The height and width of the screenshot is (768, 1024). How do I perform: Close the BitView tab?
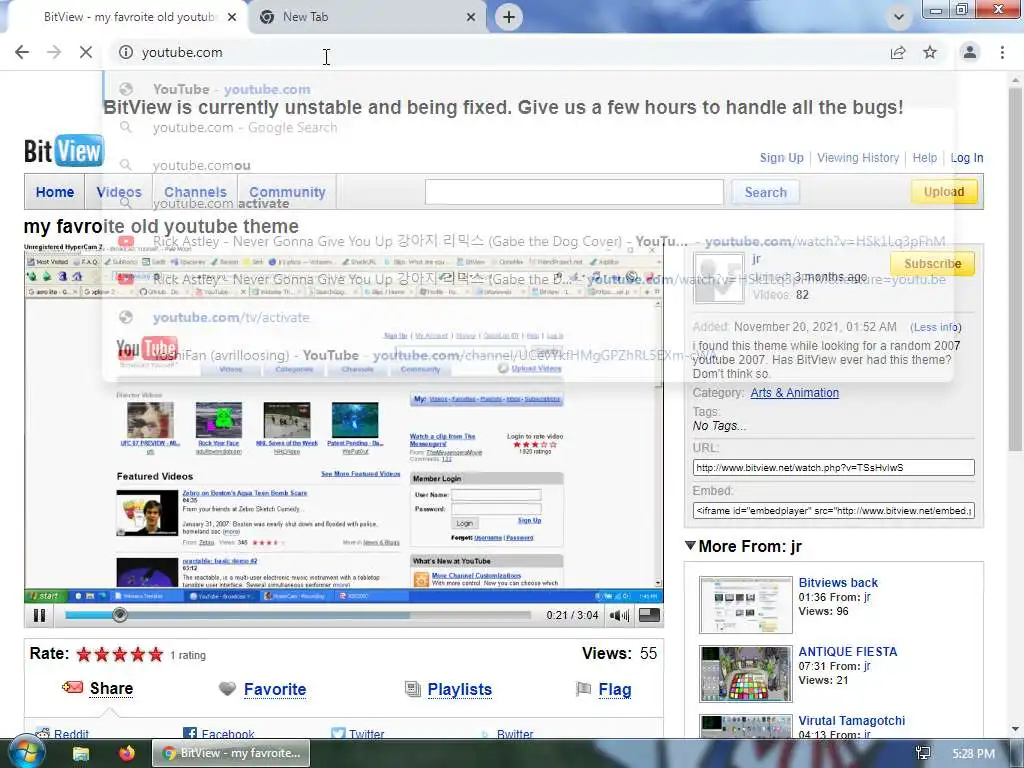tap(232, 17)
